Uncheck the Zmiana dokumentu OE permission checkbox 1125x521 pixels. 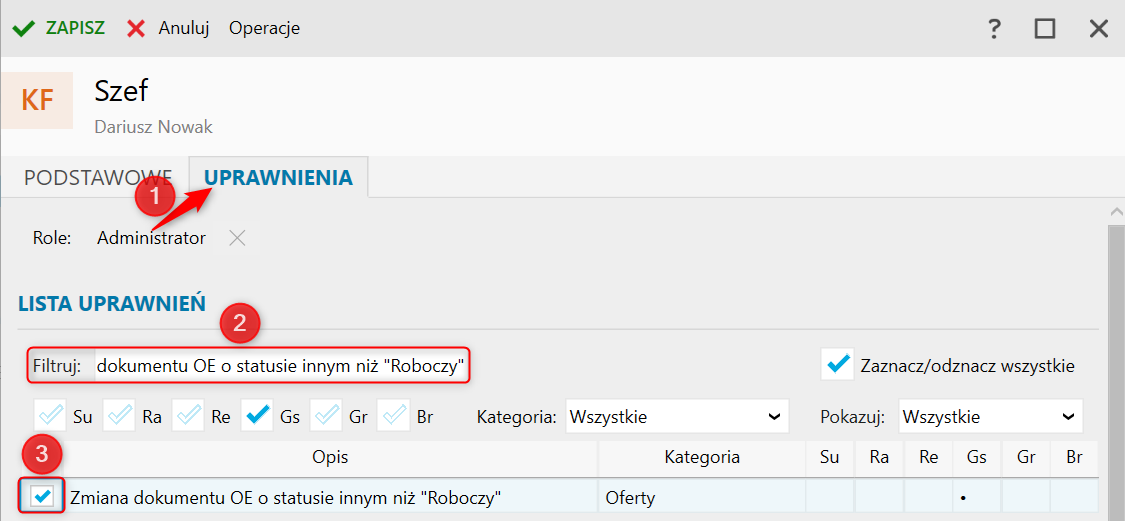tap(43, 496)
